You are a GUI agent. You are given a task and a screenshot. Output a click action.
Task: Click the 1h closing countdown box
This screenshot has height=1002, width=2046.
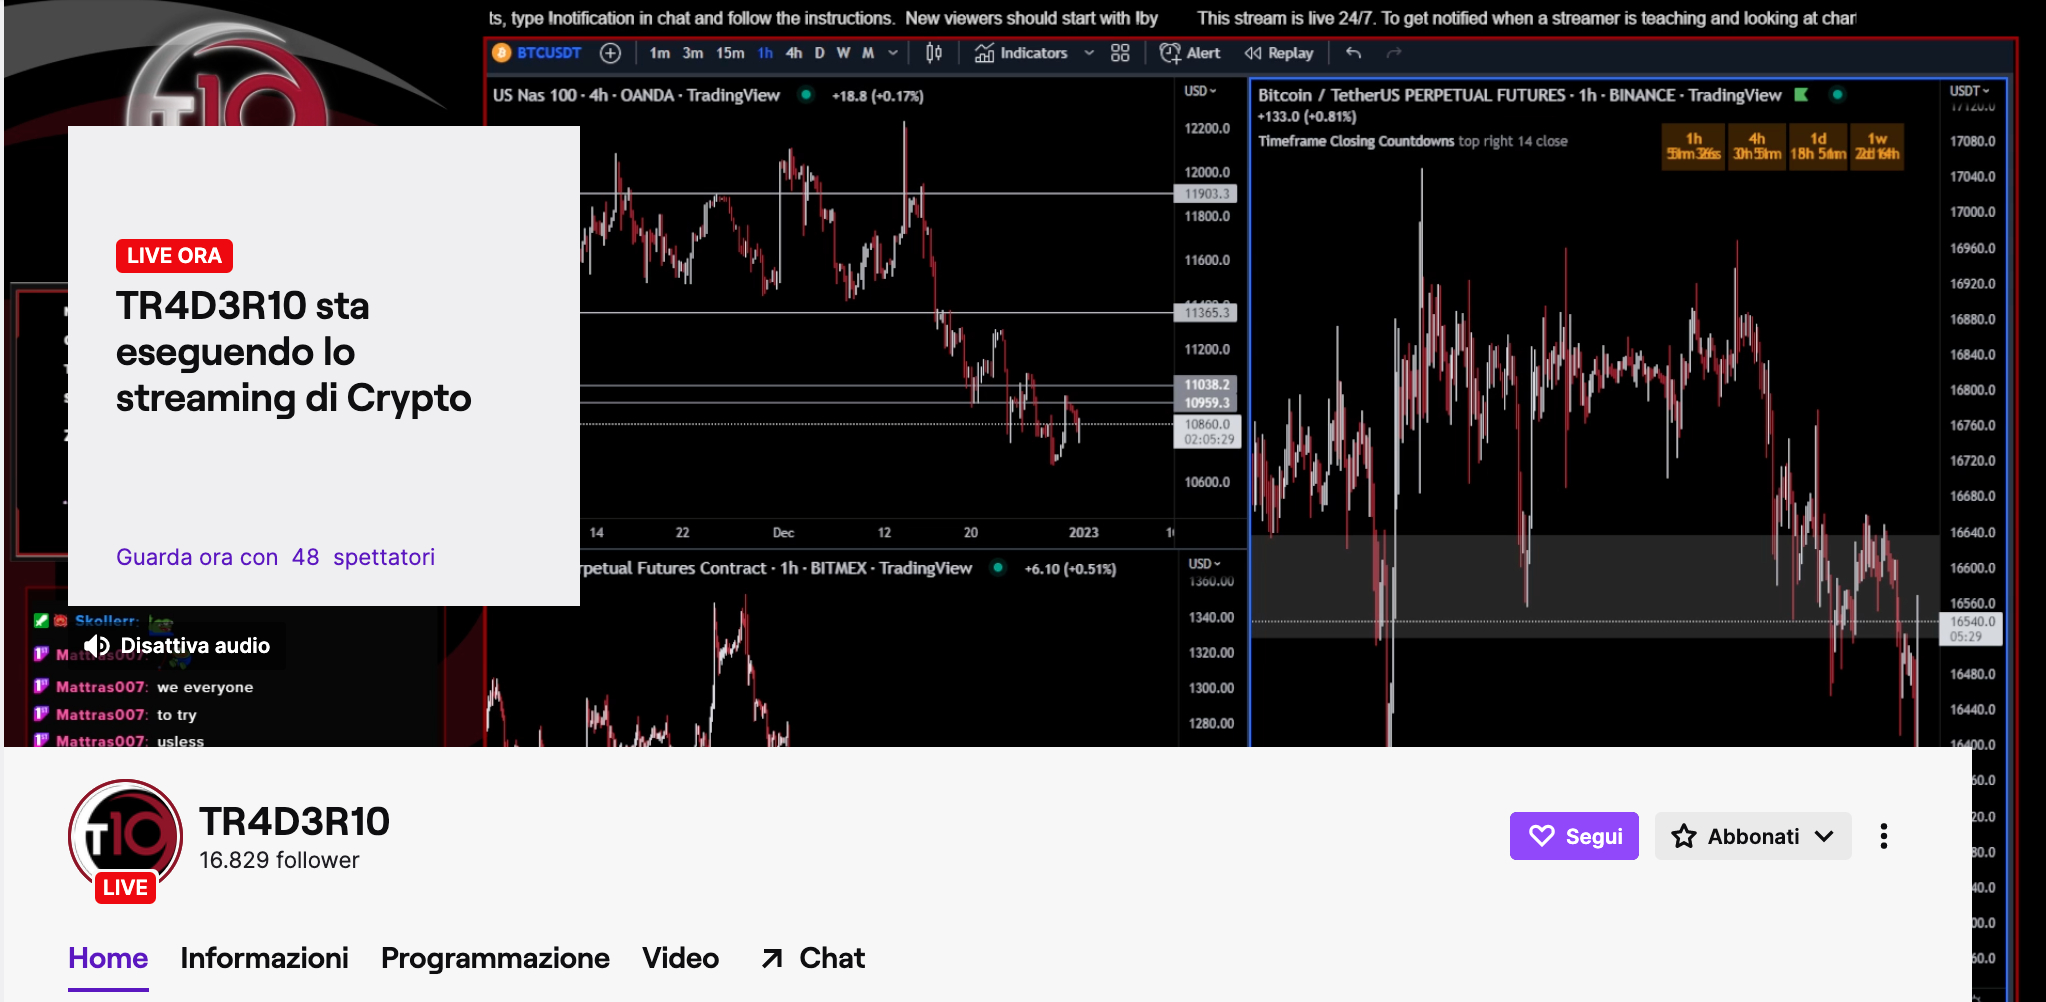(x=1694, y=147)
